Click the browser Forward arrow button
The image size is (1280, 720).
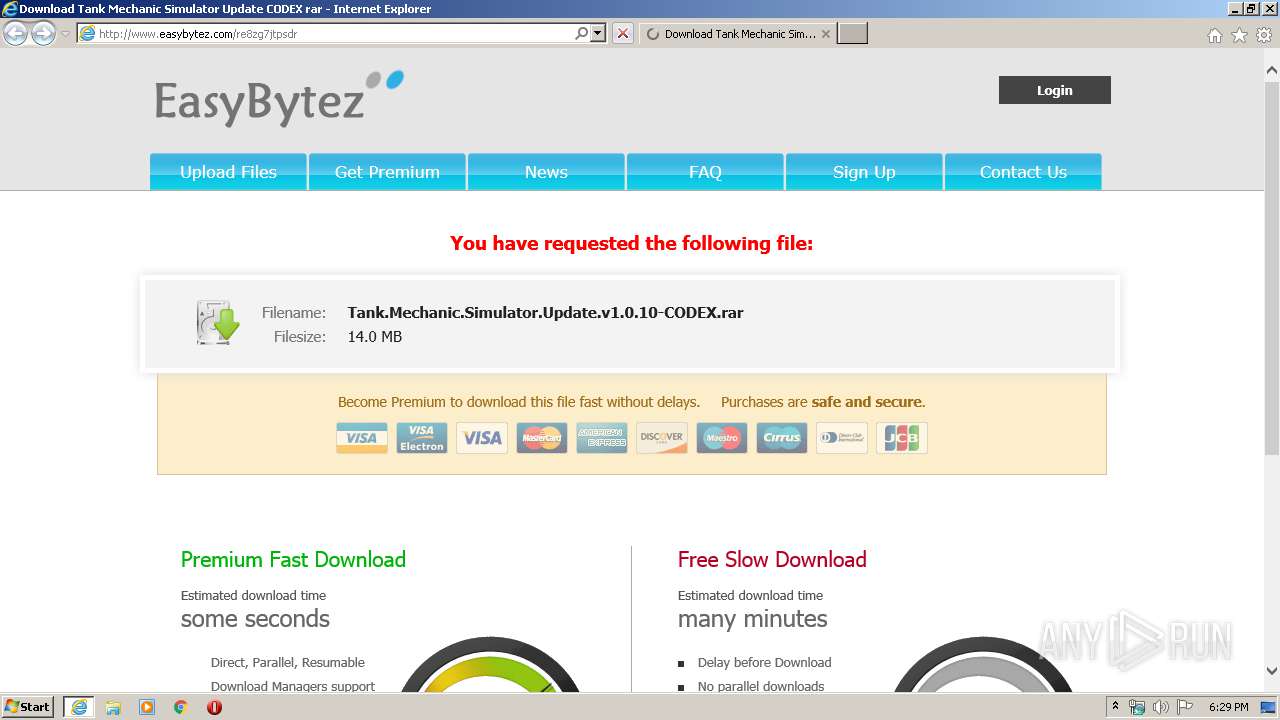pos(43,34)
